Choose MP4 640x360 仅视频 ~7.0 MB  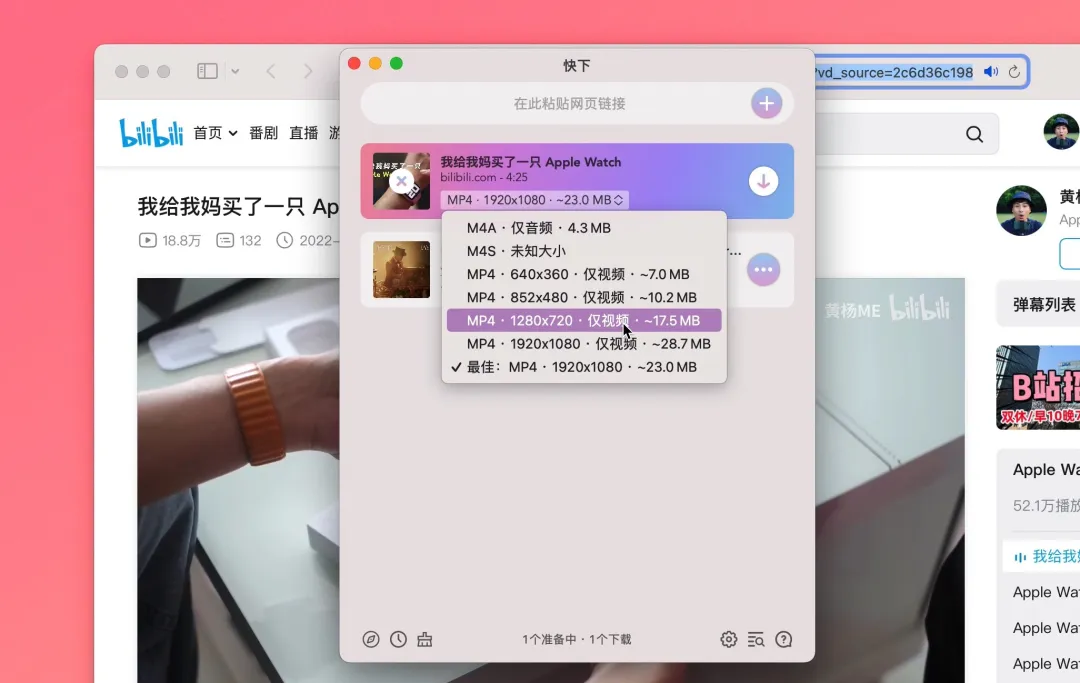(584, 274)
